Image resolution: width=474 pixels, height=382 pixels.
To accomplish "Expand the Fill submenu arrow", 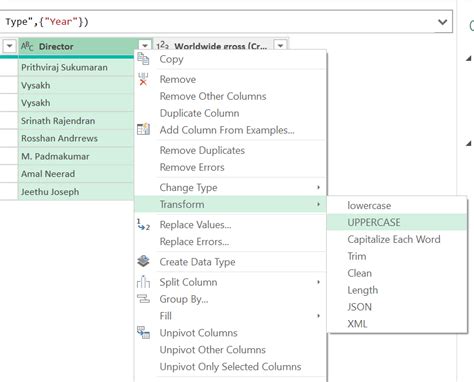I will point(319,316).
